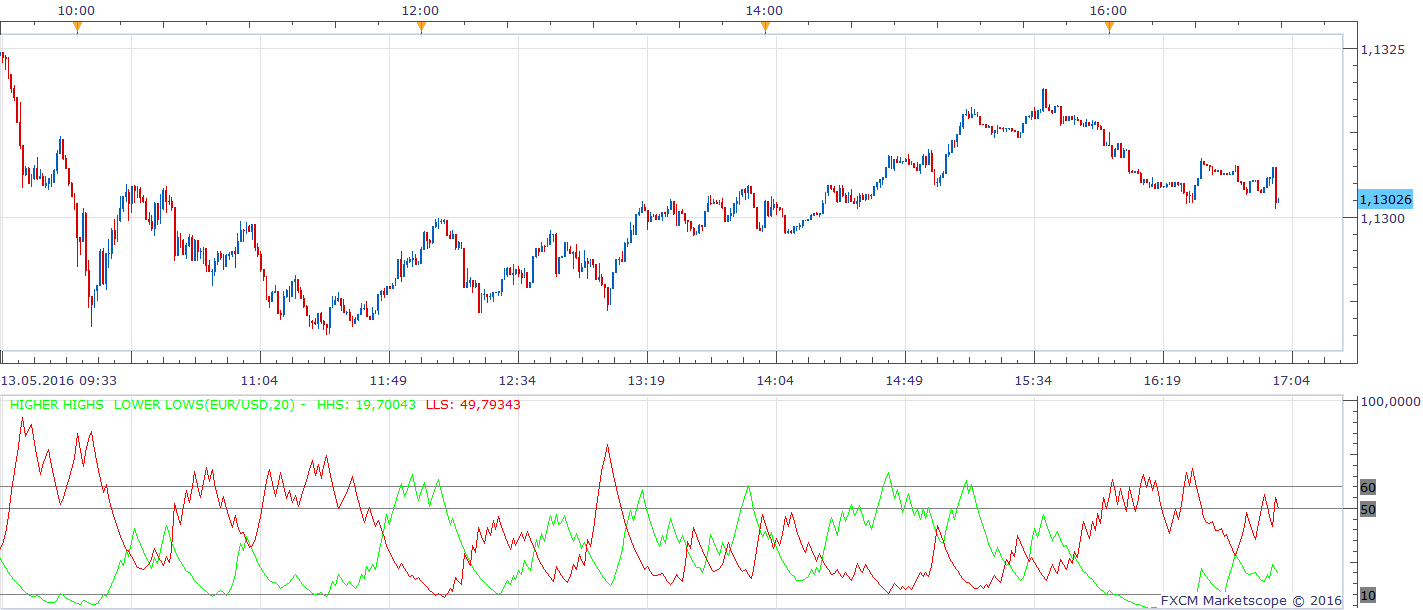Click the 10:00 orange time marker
This screenshot has height=610, width=1423.
(77, 28)
